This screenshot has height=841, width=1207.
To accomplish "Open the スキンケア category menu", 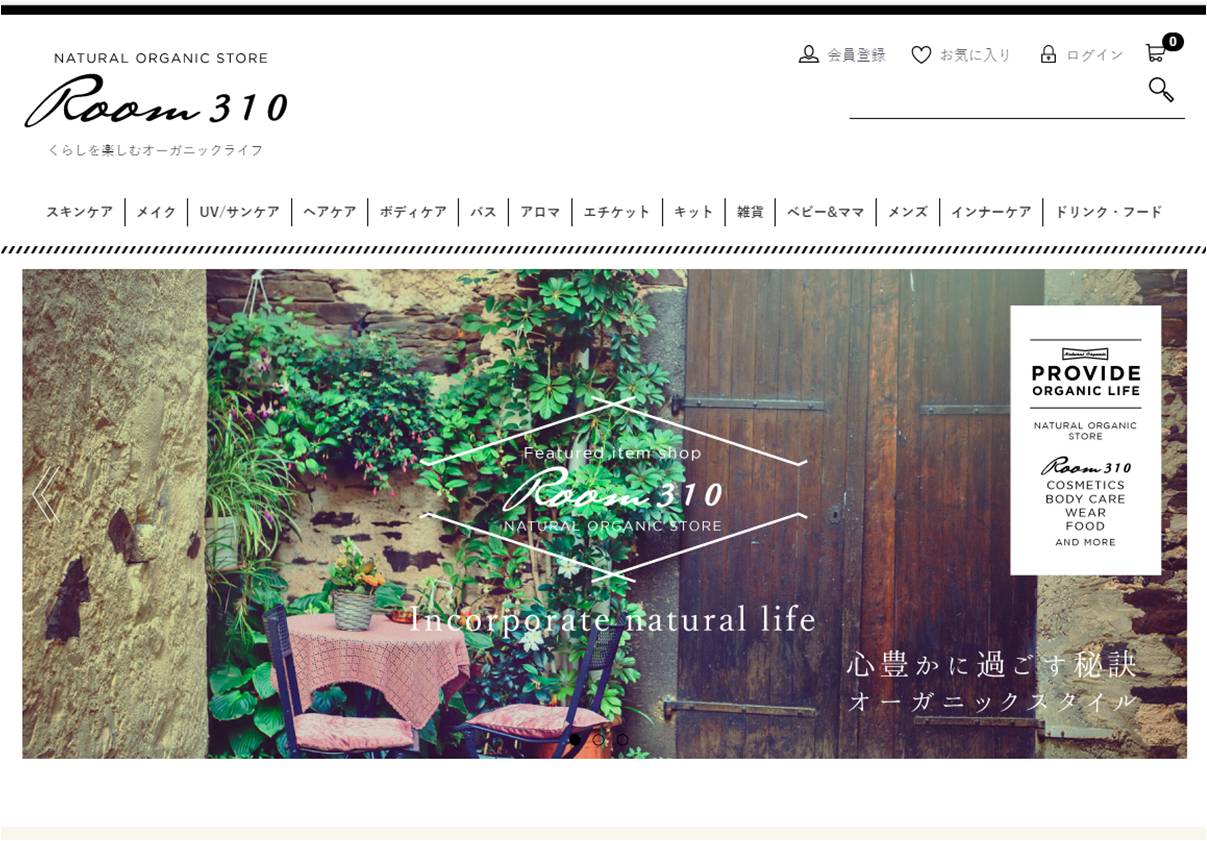I will coord(79,212).
